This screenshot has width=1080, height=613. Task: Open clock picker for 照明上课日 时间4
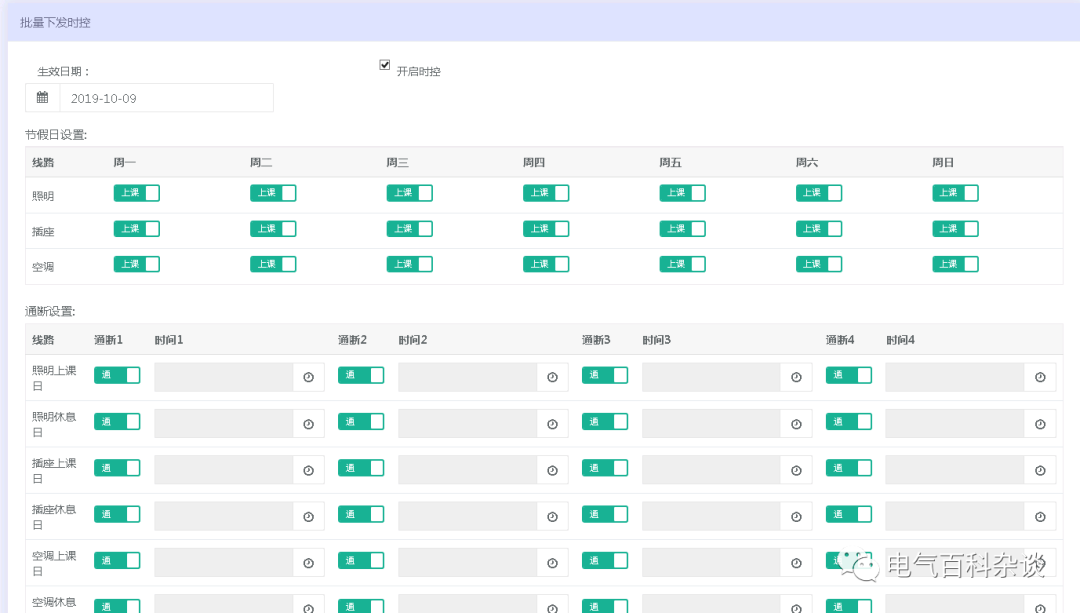coord(1040,377)
